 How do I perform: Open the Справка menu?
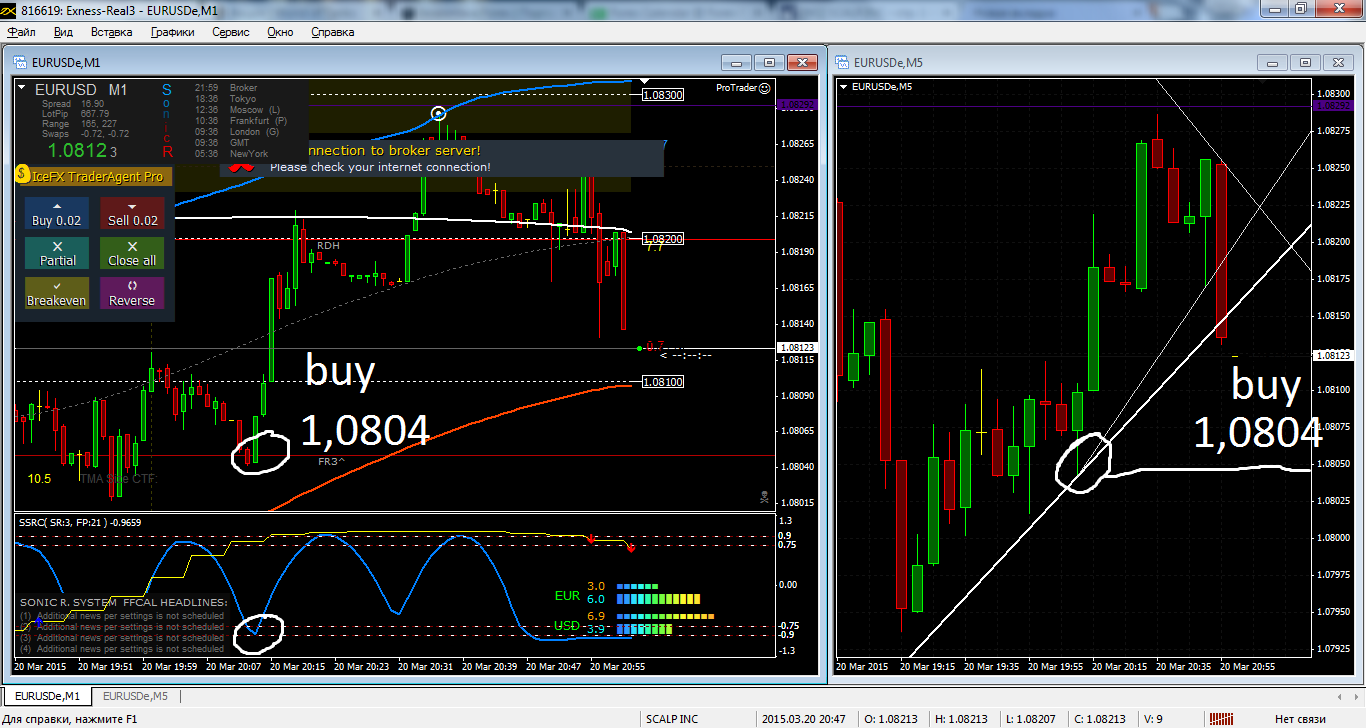[333, 32]
